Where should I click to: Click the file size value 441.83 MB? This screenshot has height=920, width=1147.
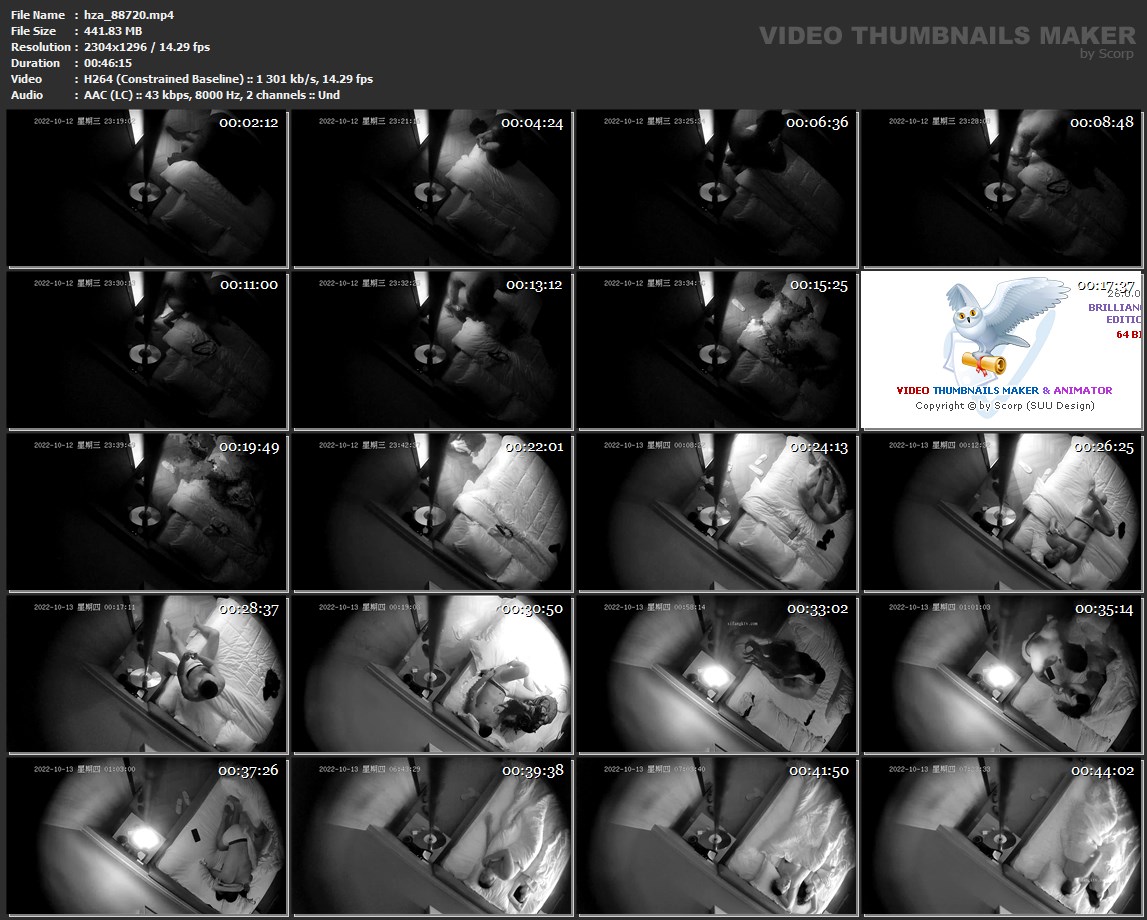click(113, 31)
